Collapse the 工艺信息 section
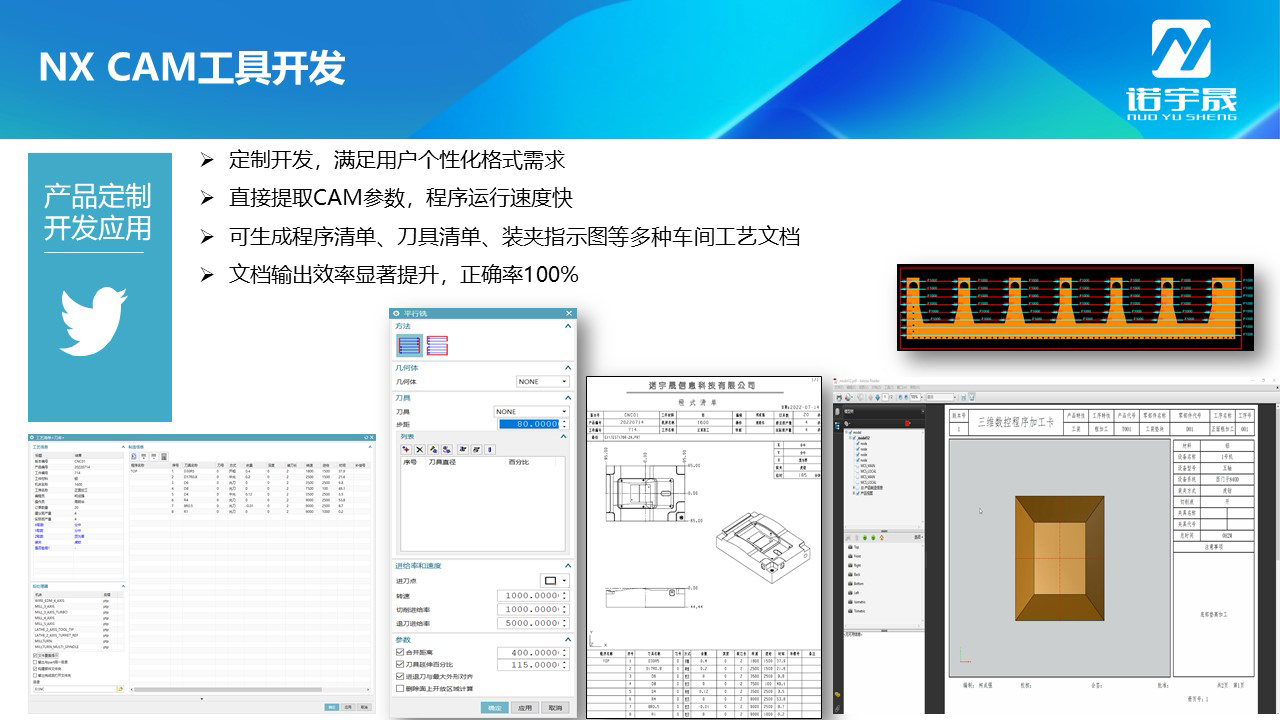 point(122,446)
